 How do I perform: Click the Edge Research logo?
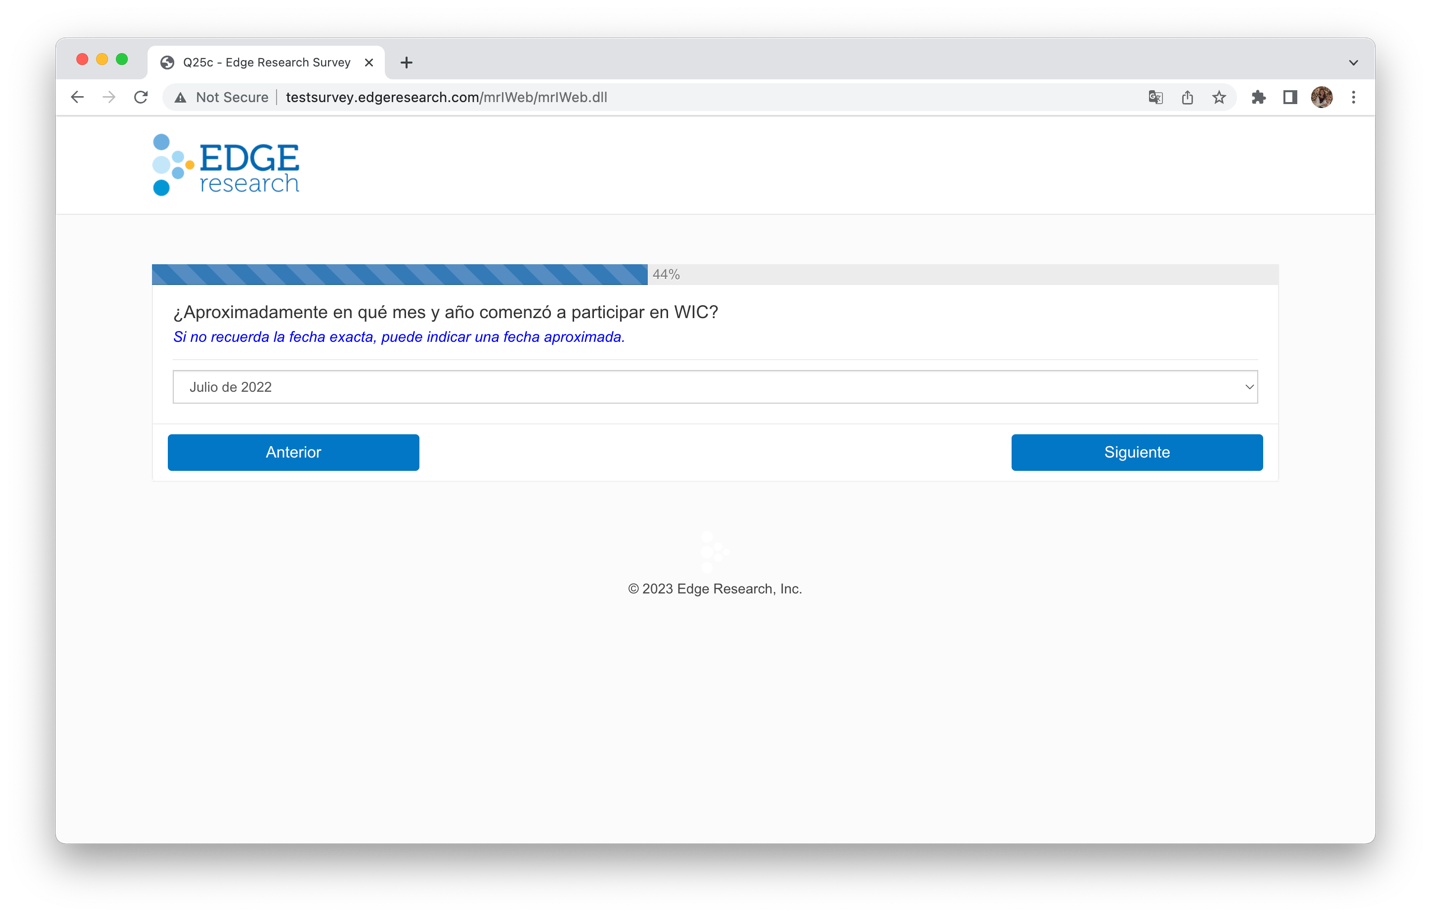pyautogui.click(x=226, y=165)
